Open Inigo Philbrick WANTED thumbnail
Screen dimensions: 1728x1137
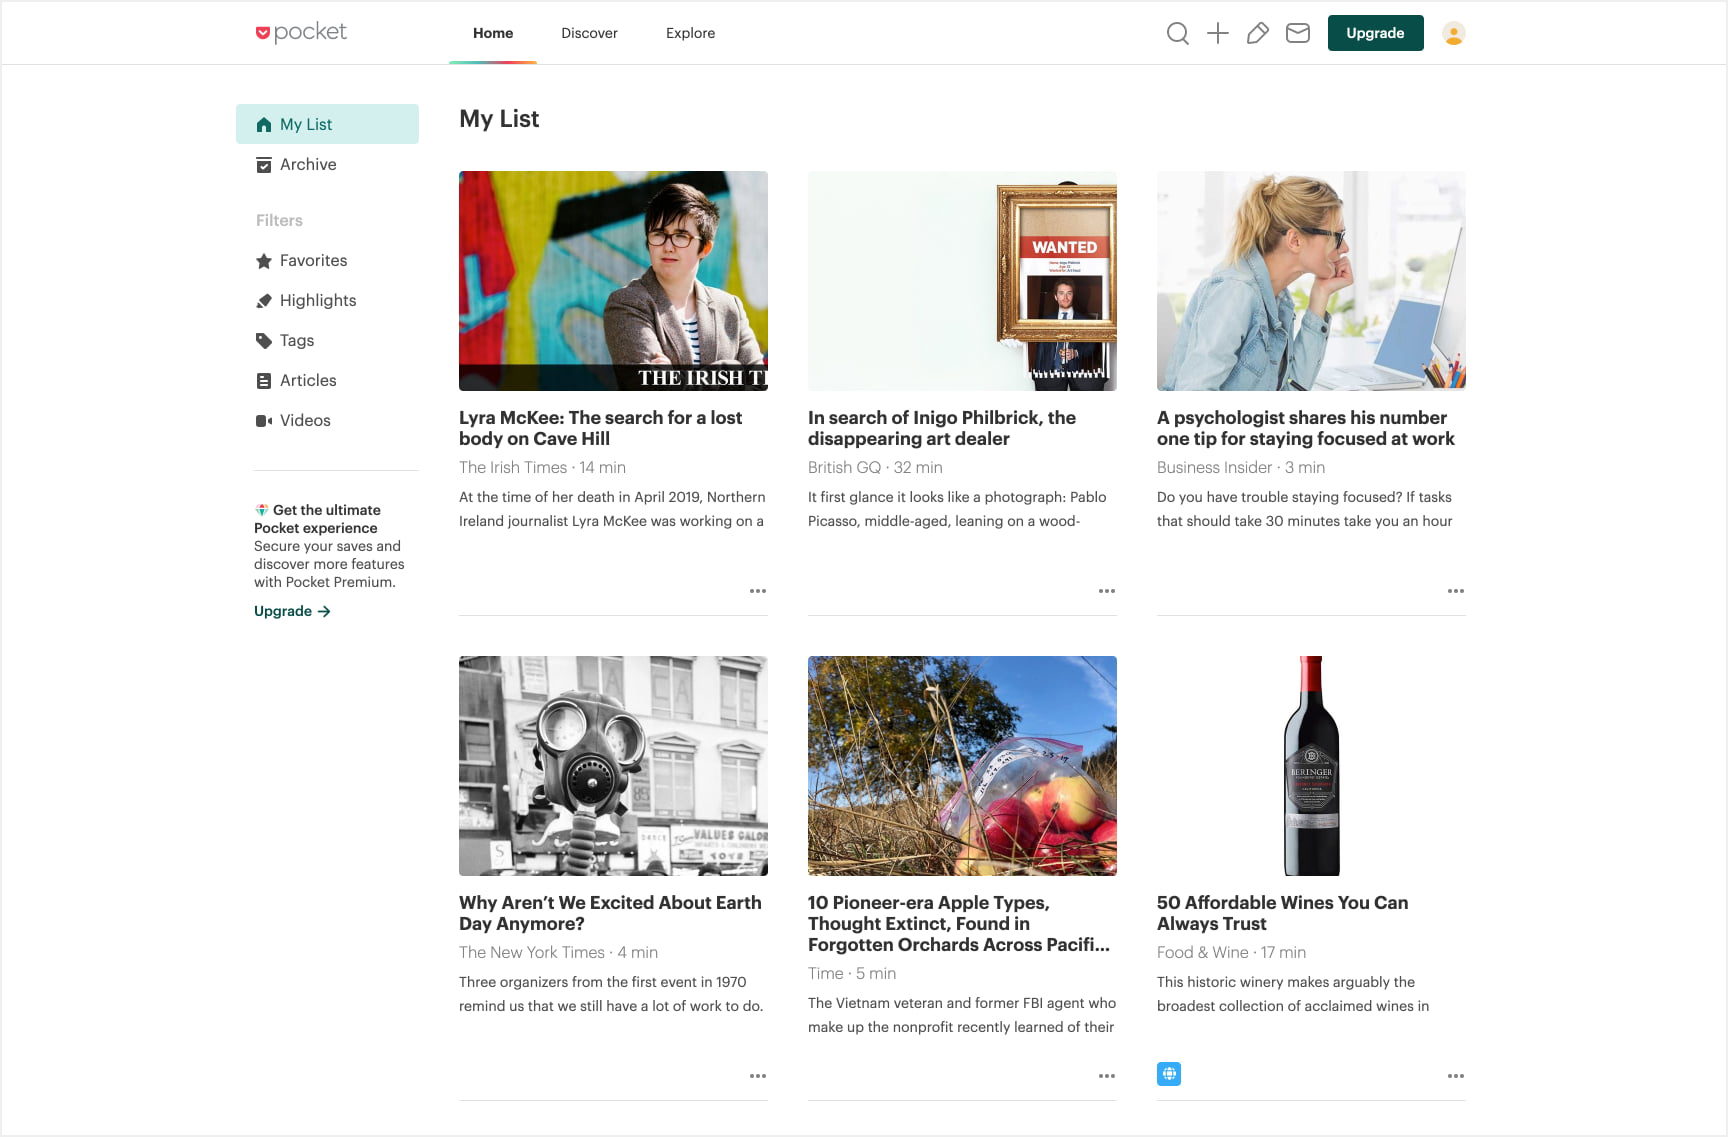tap(962, 281)
